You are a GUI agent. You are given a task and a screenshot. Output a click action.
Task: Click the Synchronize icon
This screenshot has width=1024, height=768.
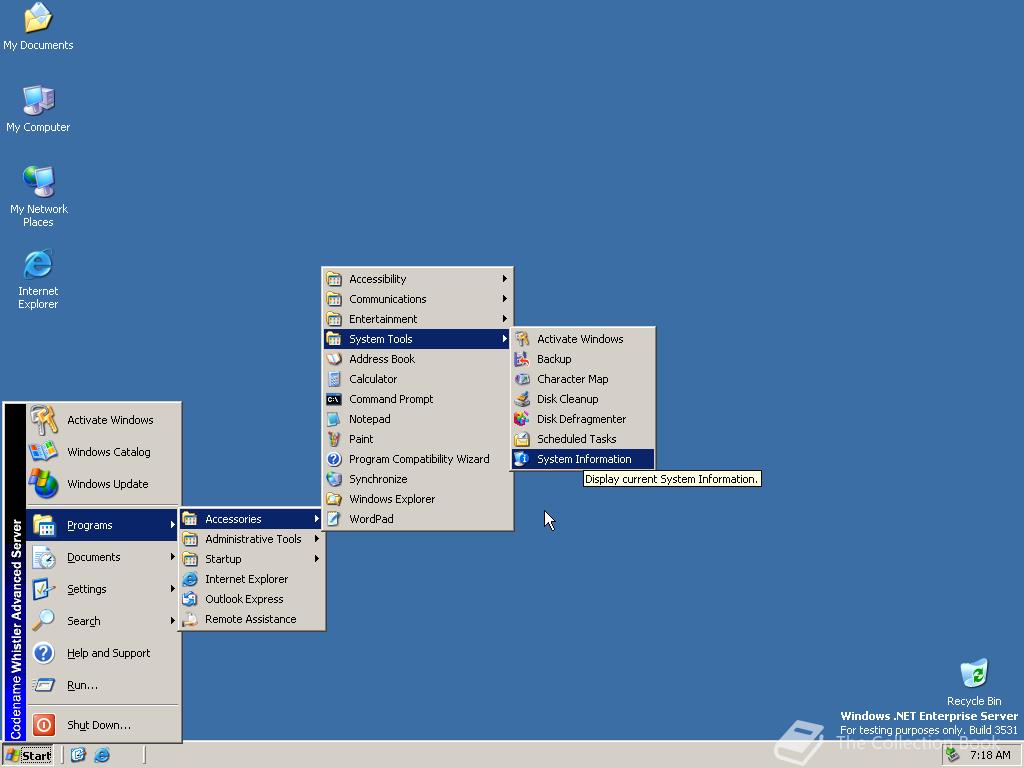pyautogui.click(x=334, y=479)
